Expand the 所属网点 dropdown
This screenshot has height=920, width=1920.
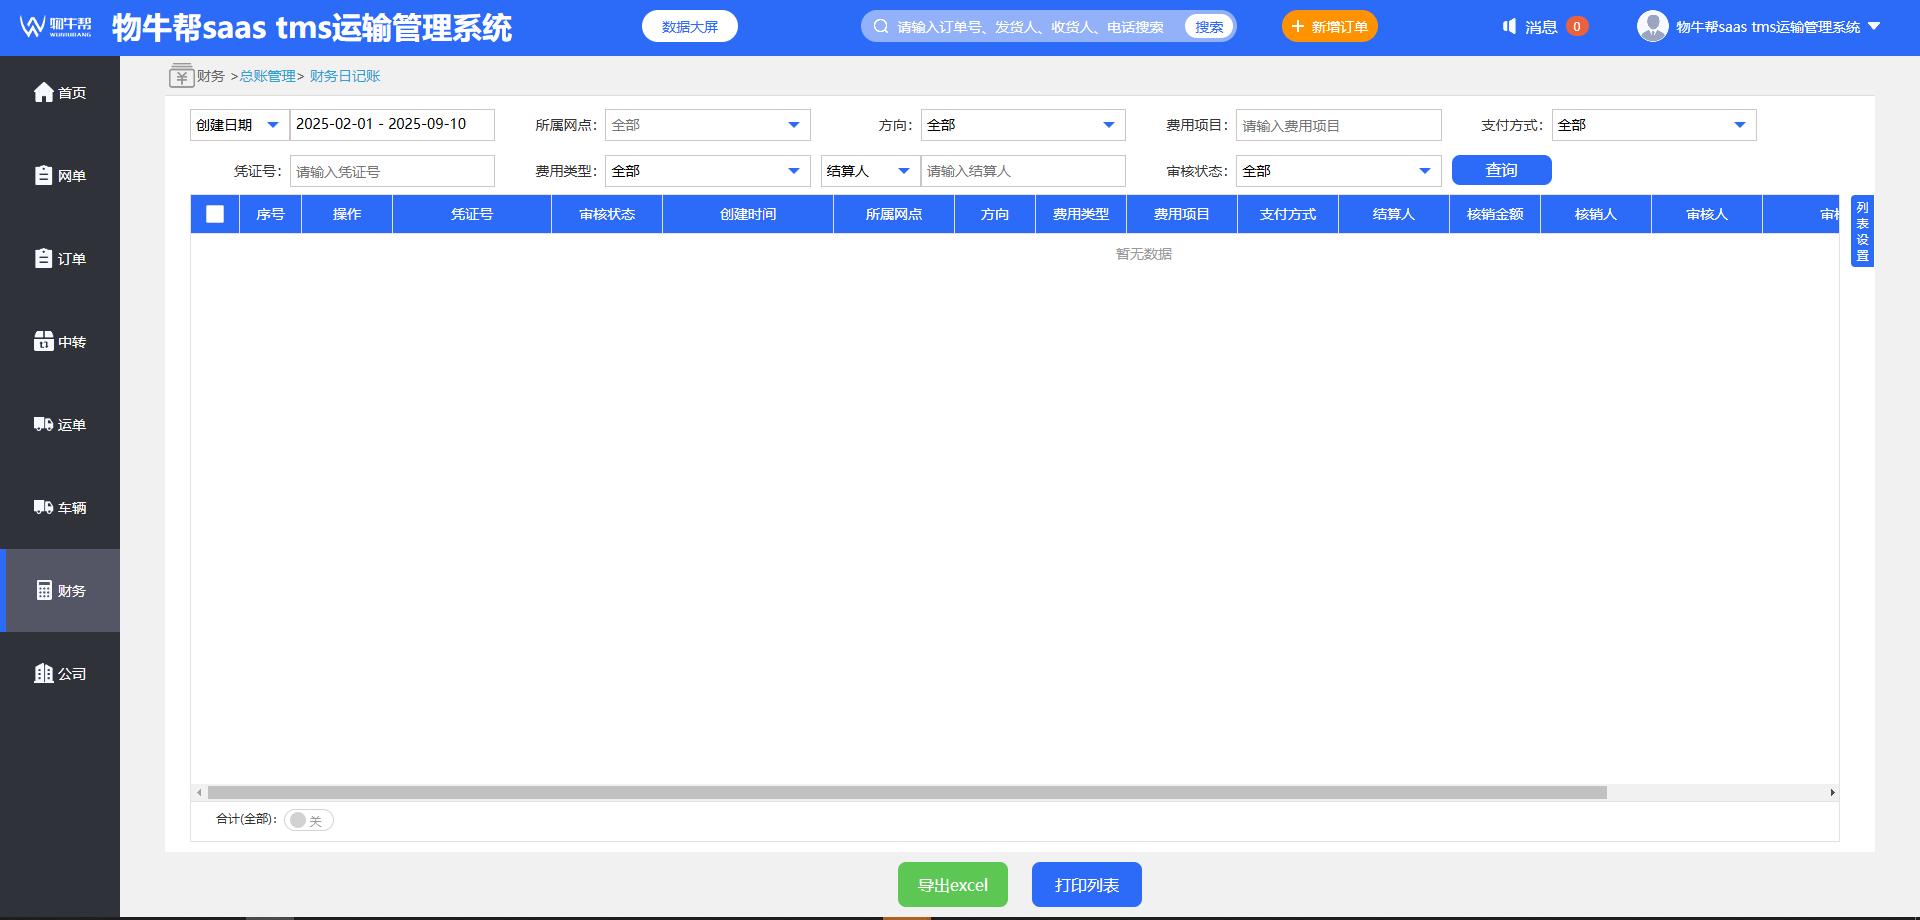coord(707,125)
